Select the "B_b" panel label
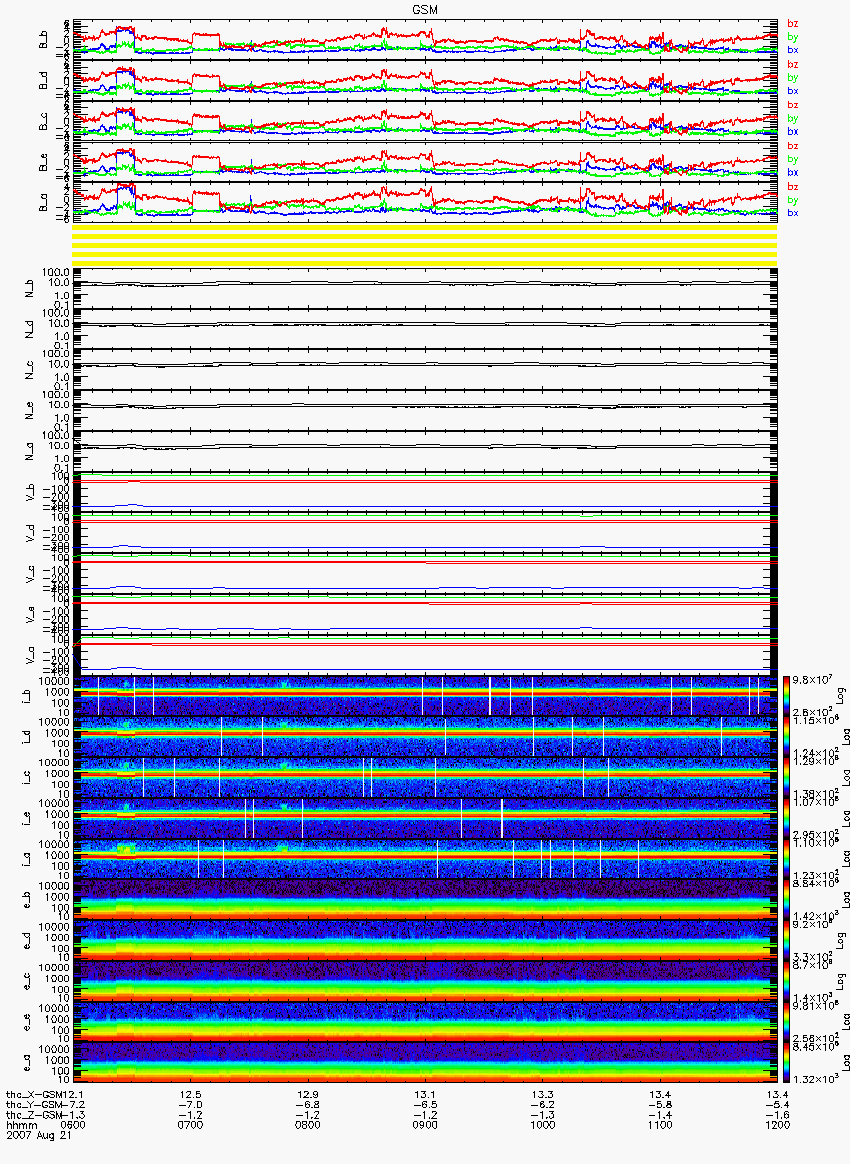 click(42, 39)
